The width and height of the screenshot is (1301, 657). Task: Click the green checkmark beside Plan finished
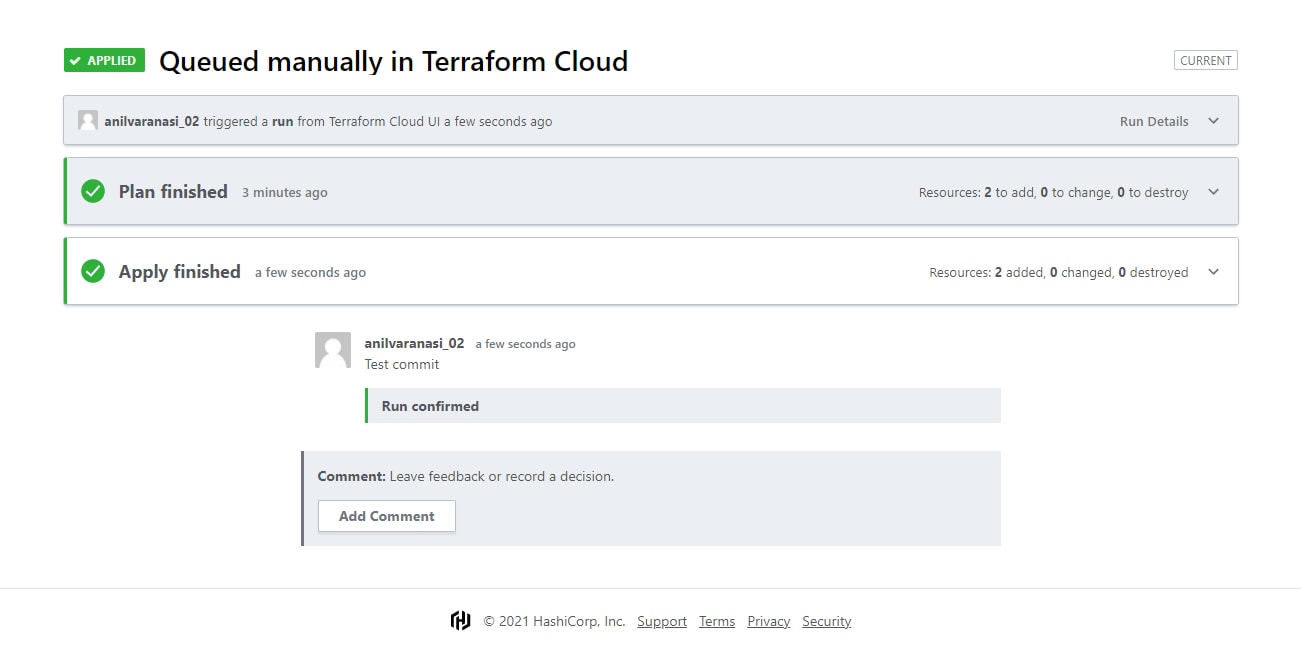click(x=92, y=190)
